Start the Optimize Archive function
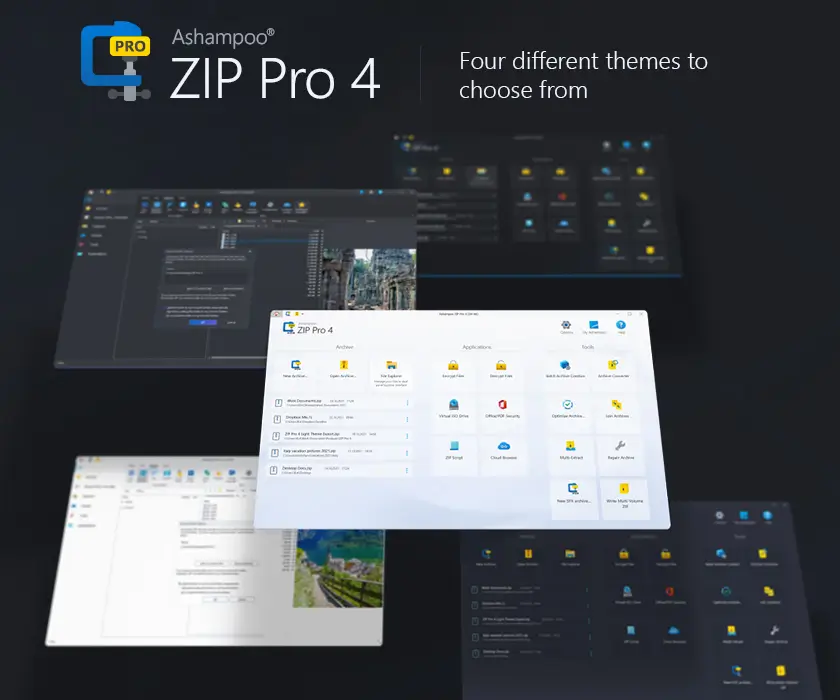Screen dimensions: 840x700 point(569,410)
